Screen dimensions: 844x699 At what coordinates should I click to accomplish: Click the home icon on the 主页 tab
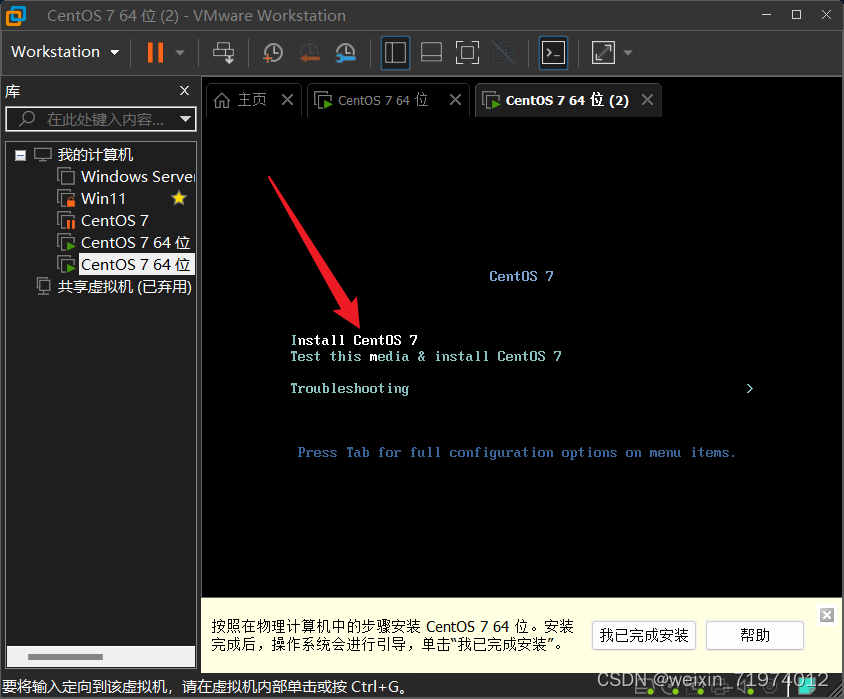(x=222, y=100)
